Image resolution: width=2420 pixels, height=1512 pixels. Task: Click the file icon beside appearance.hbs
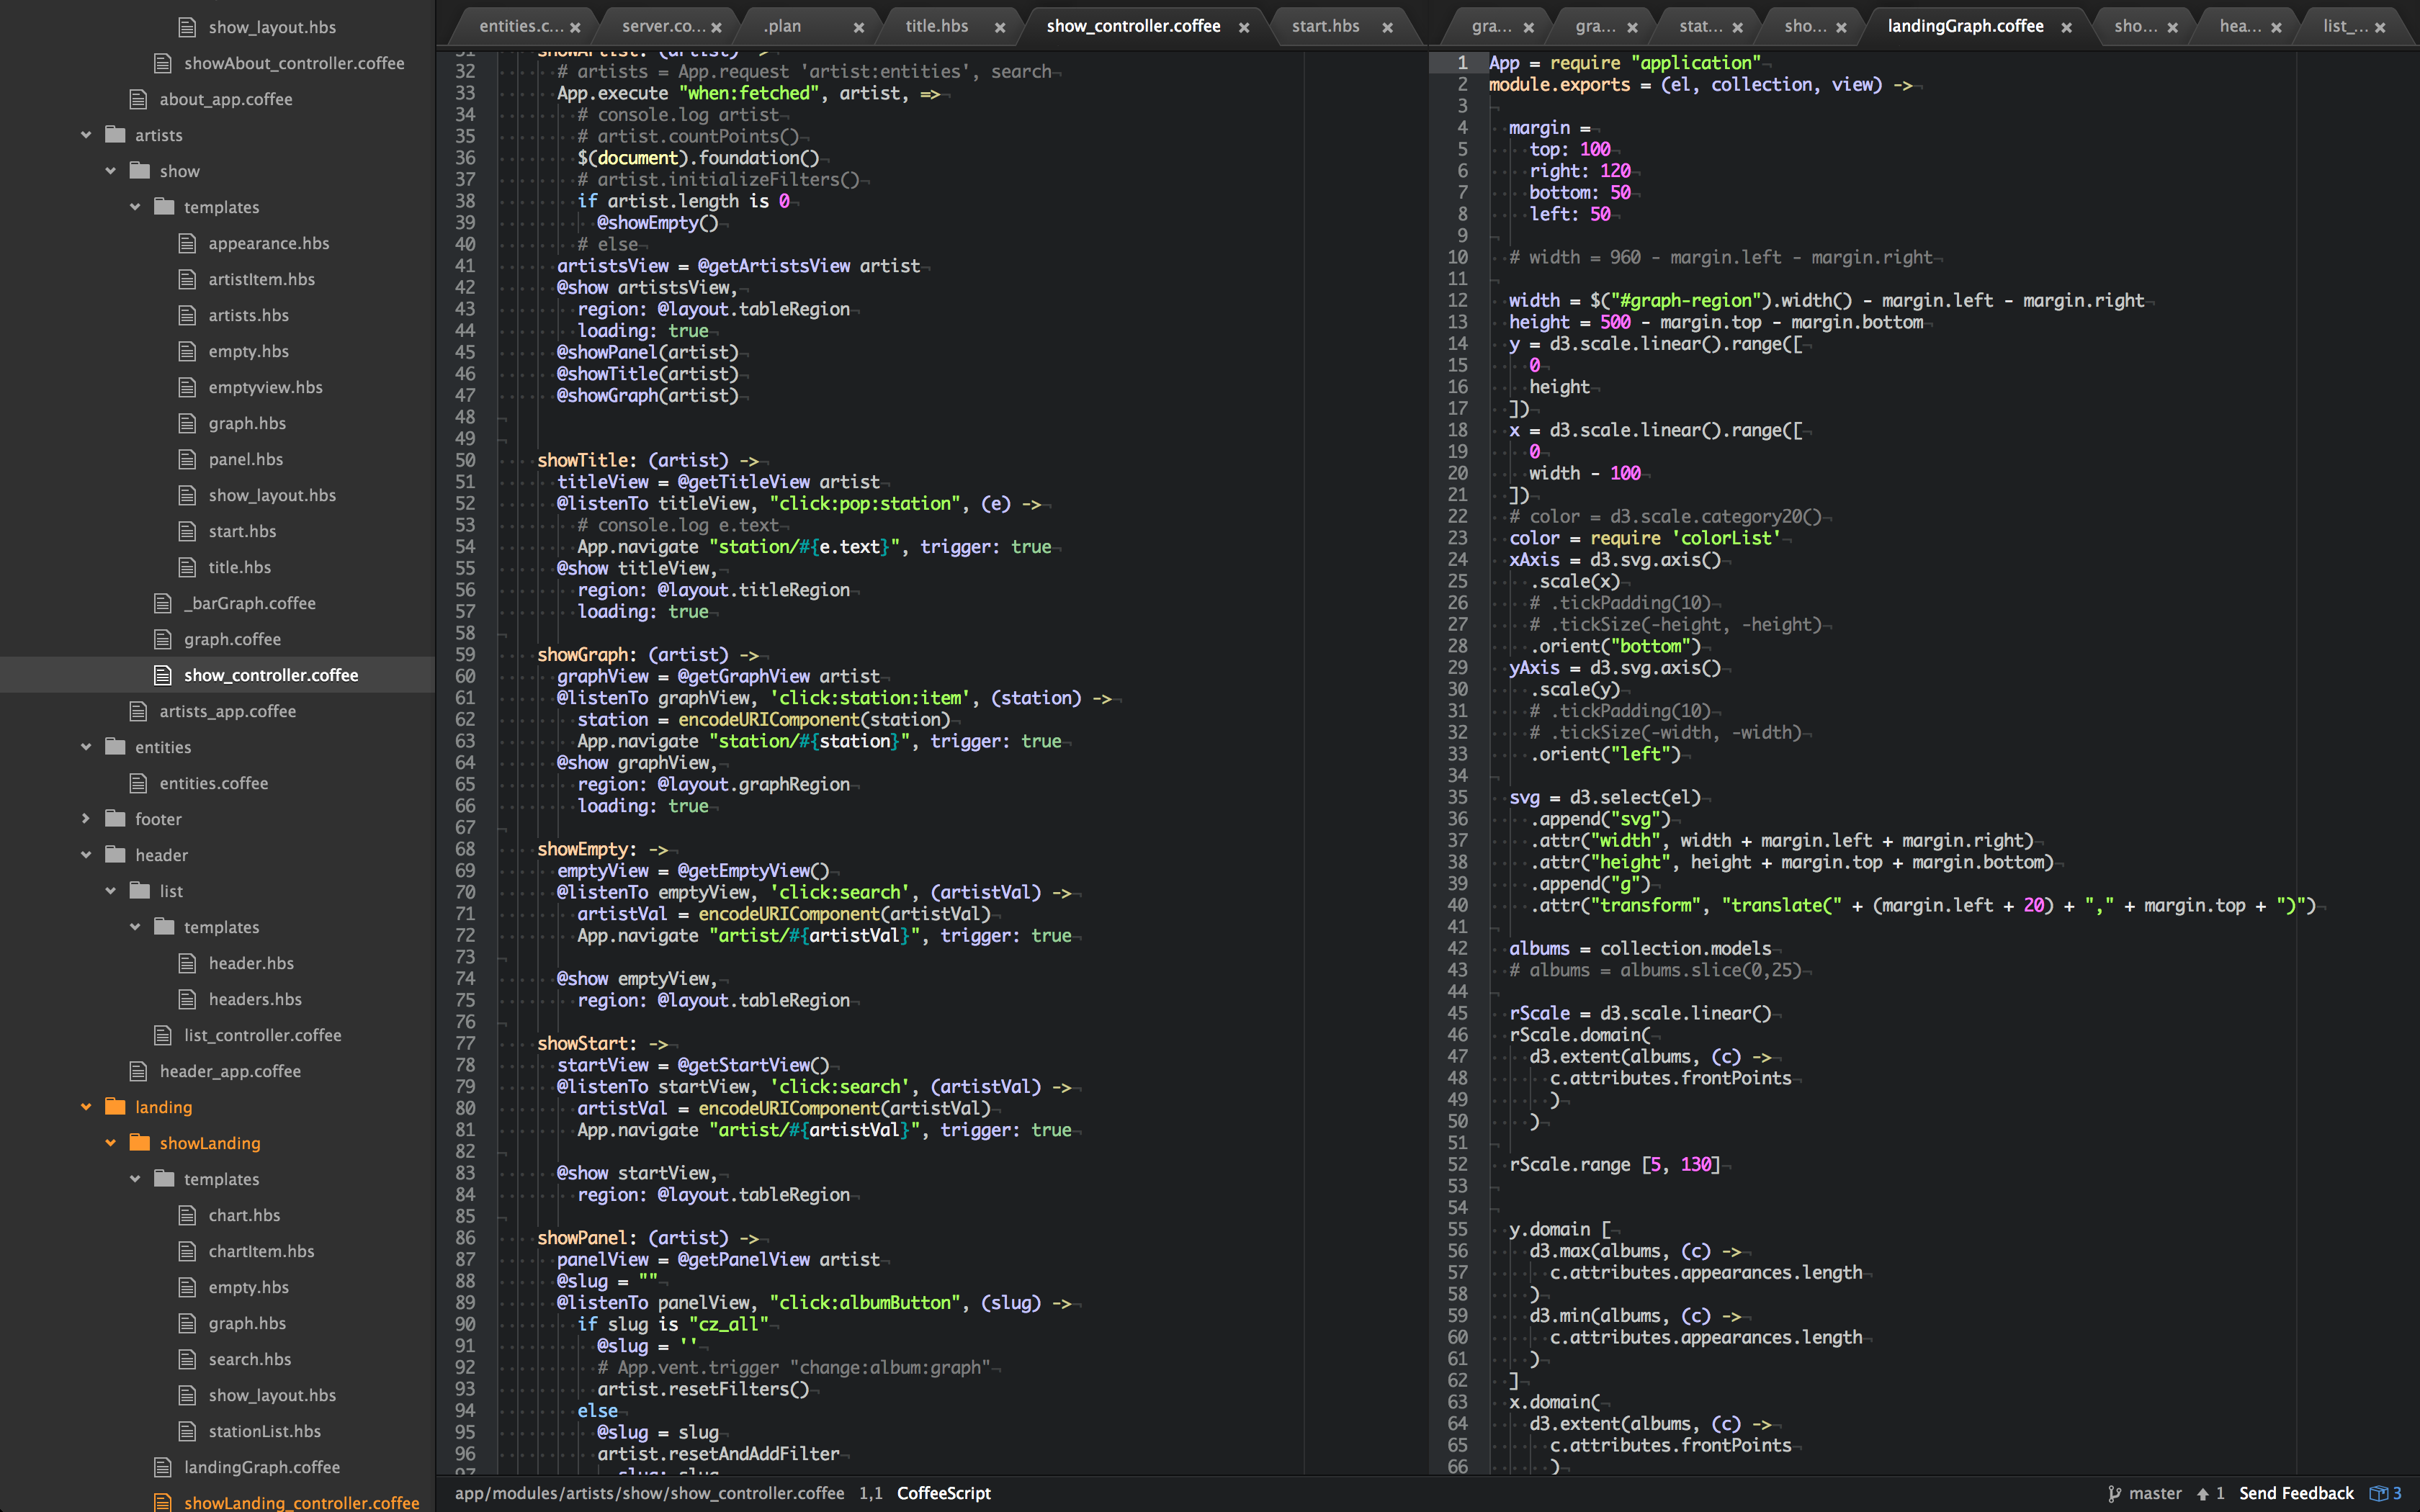coord(187,243)
